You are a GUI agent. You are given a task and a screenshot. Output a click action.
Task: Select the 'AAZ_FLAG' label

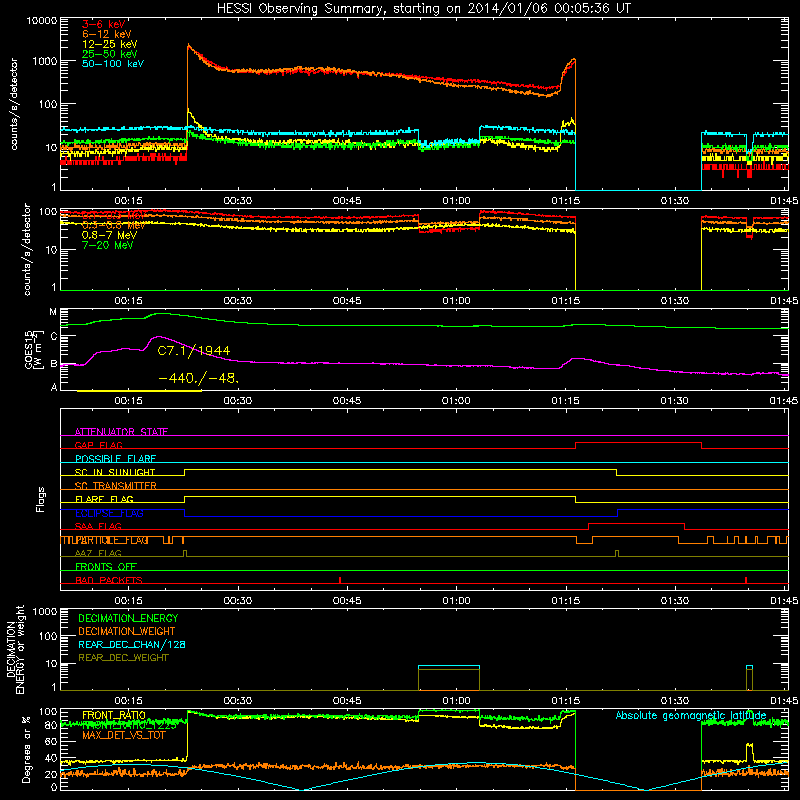pyautogui.click(x=98, y=553)
